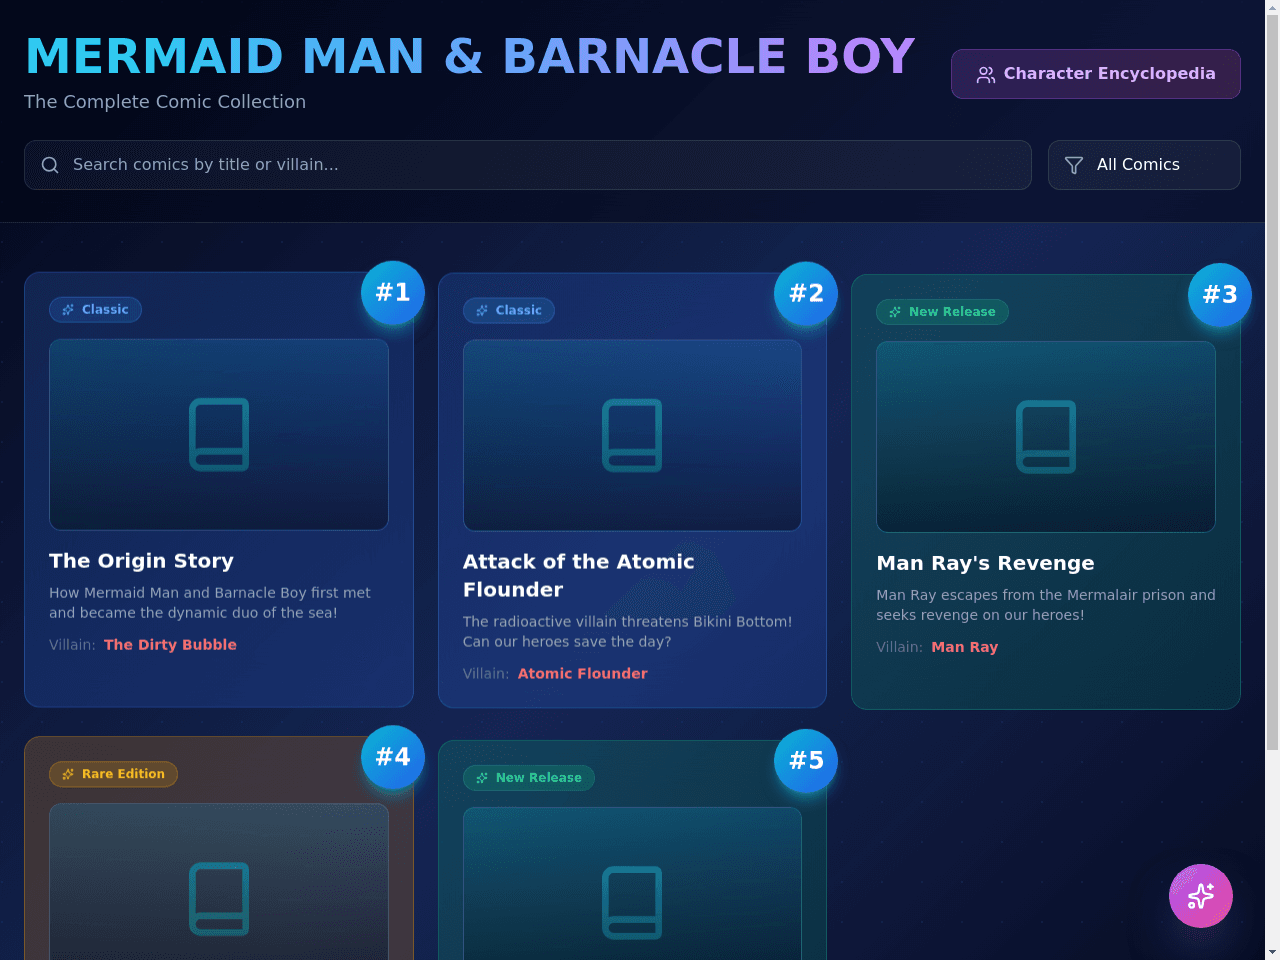Click the Man Ray's Revenge description text
The image size is (1280, 960).
tap(1046, 605)
